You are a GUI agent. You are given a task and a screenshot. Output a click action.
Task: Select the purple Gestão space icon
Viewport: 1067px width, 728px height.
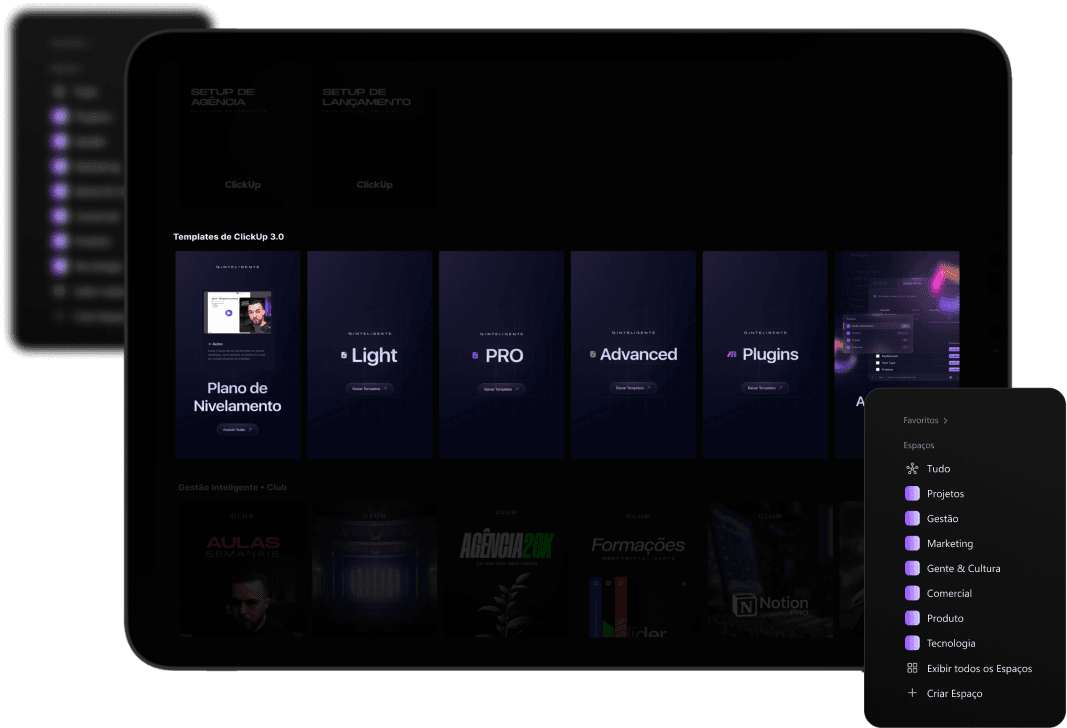point(913,518)
